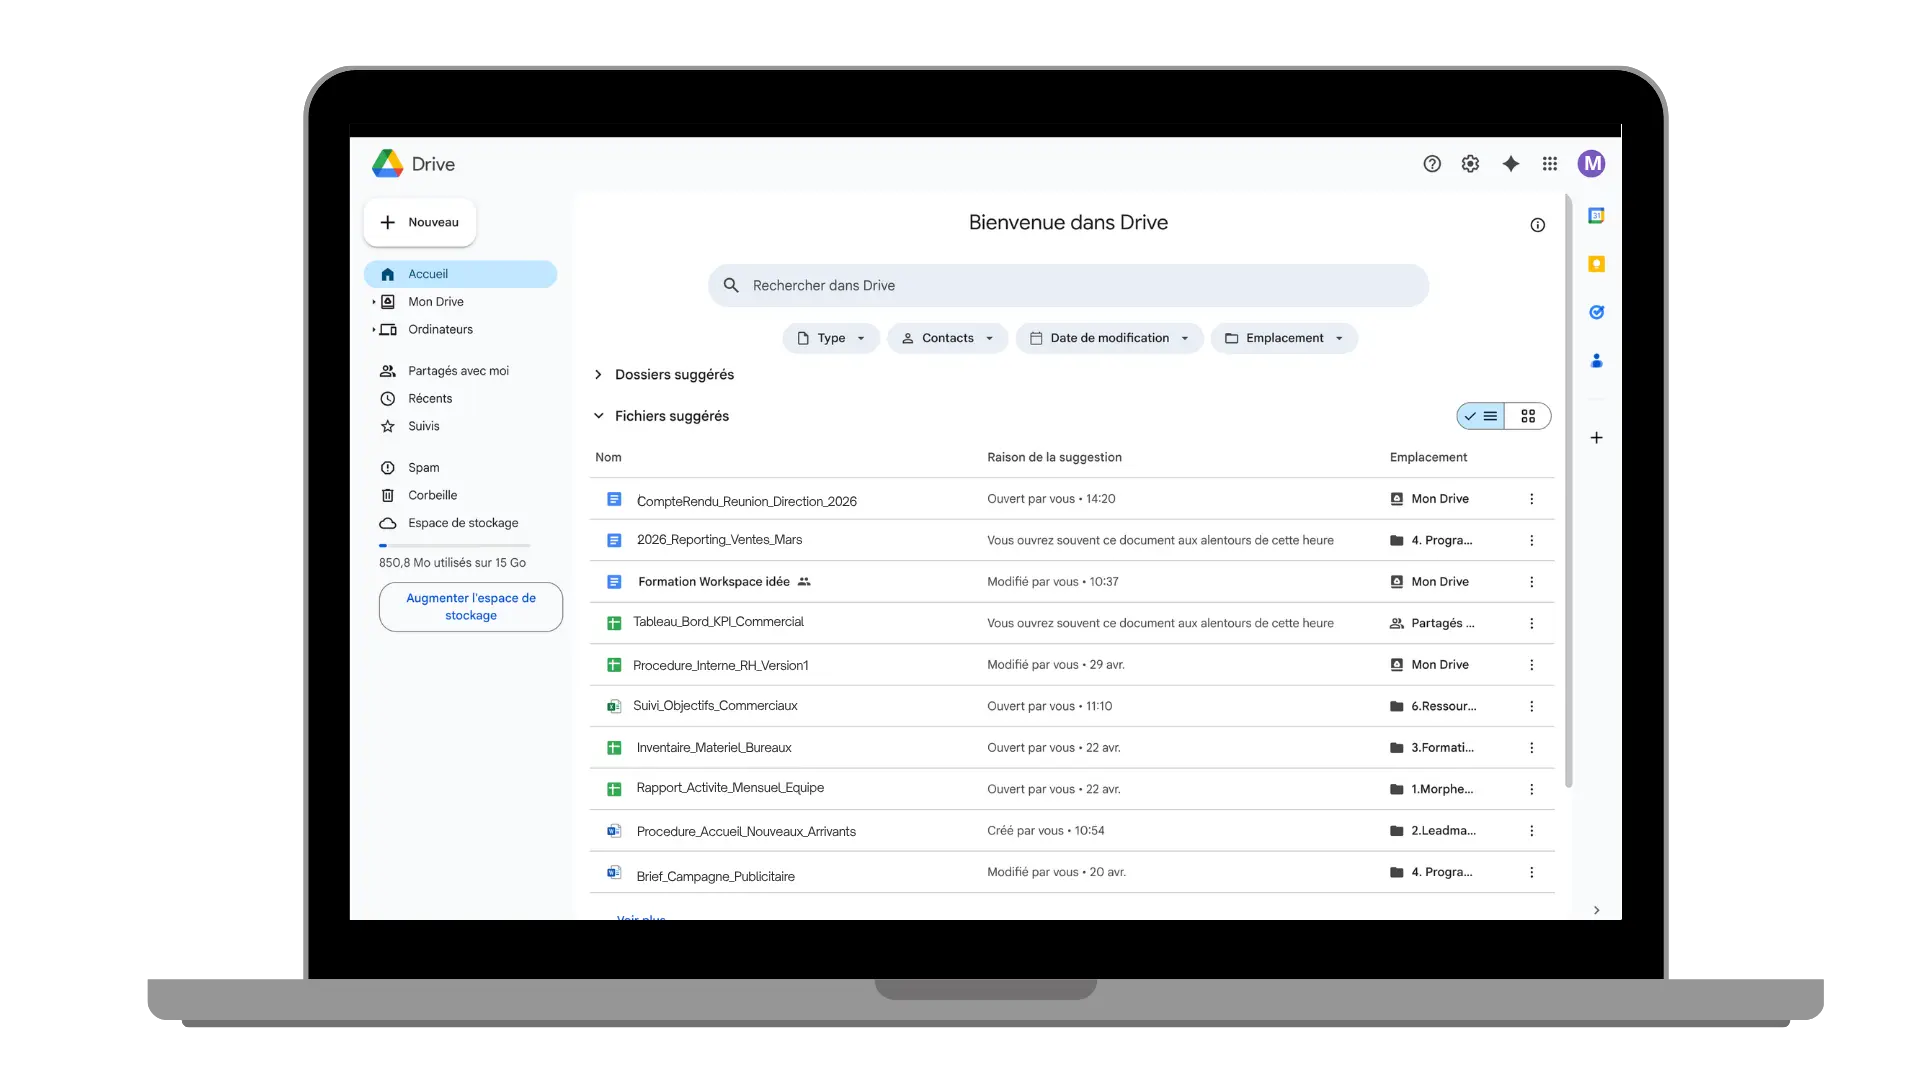The height and width of the screenshot is (1080, 1920).
Task: Click Augmenter l'espace de stockage
Action: 470,607
